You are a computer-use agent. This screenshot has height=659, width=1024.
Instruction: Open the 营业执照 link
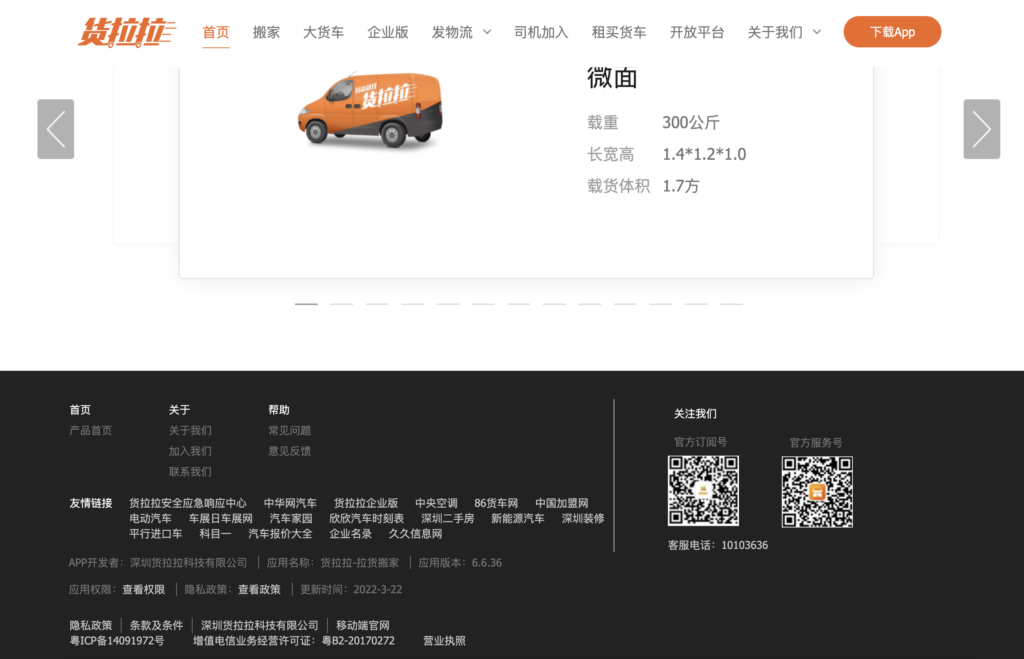[444, 641]
